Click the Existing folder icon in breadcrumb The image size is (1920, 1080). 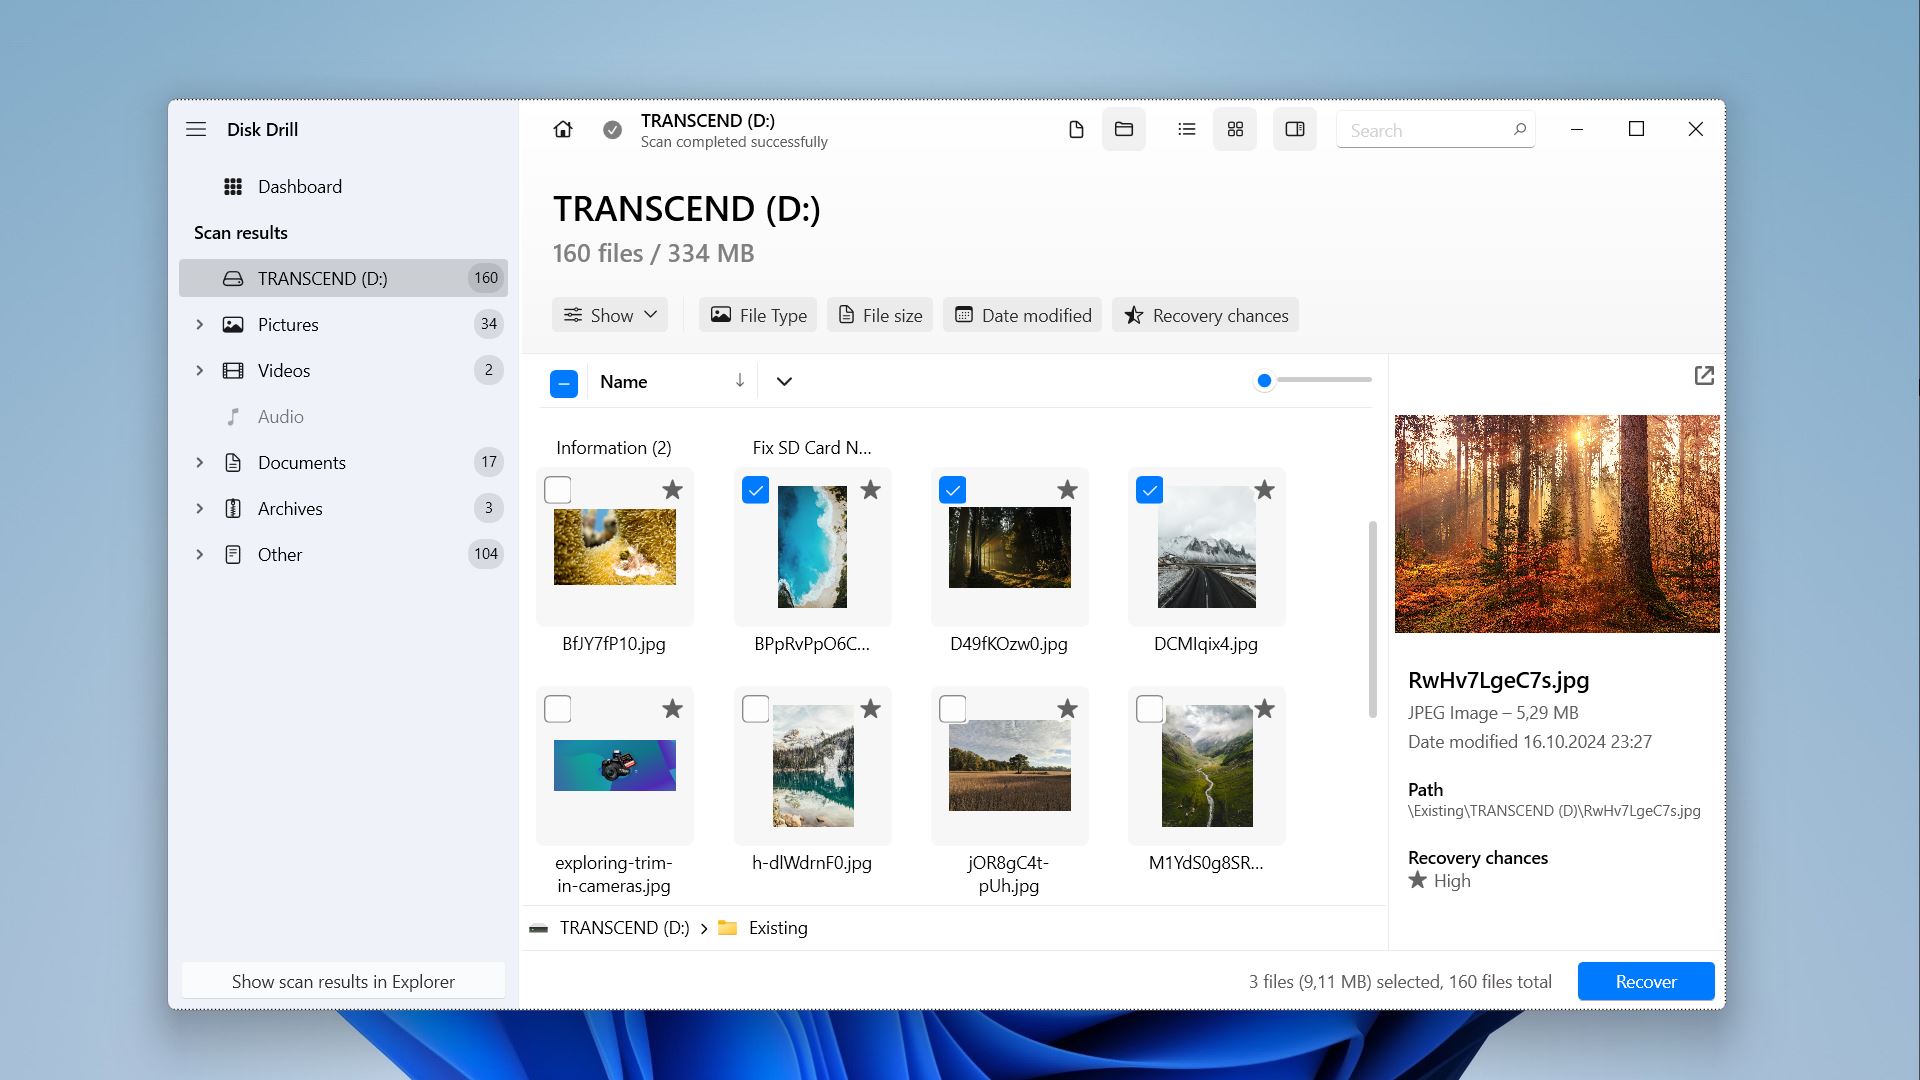[727, 928]
